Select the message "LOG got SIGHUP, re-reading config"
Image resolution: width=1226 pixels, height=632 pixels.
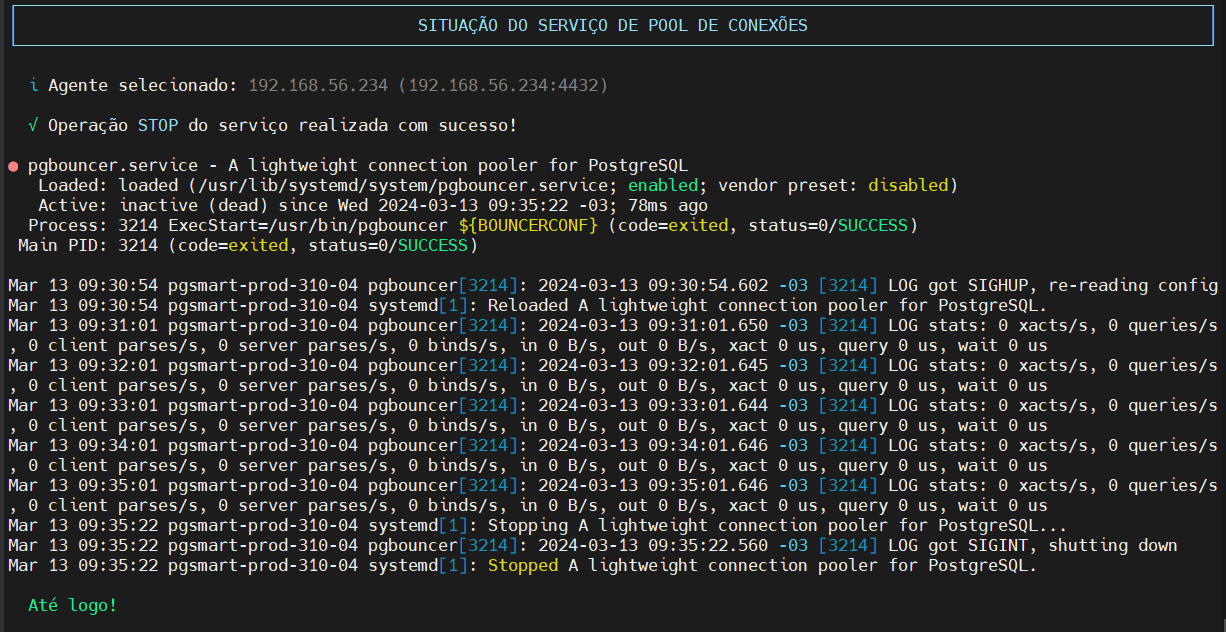[1053, 285]
